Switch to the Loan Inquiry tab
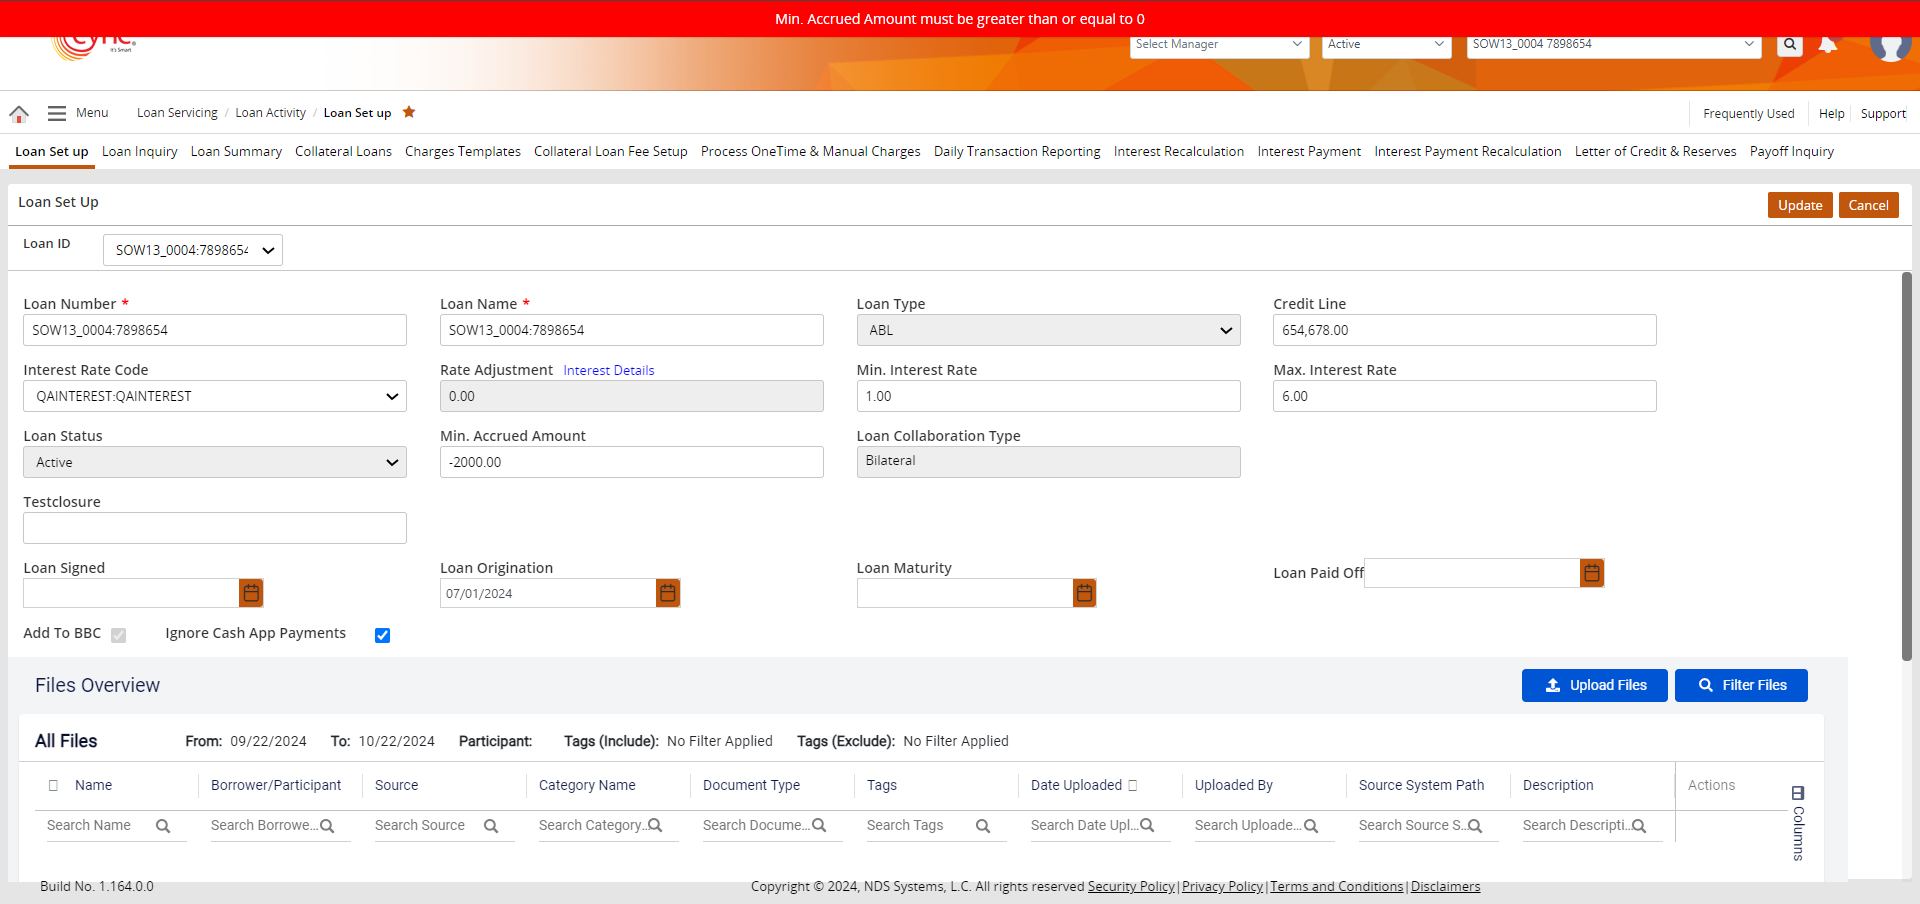The width and height of the screenshot is (1920, 904). (x=140, y=152)
